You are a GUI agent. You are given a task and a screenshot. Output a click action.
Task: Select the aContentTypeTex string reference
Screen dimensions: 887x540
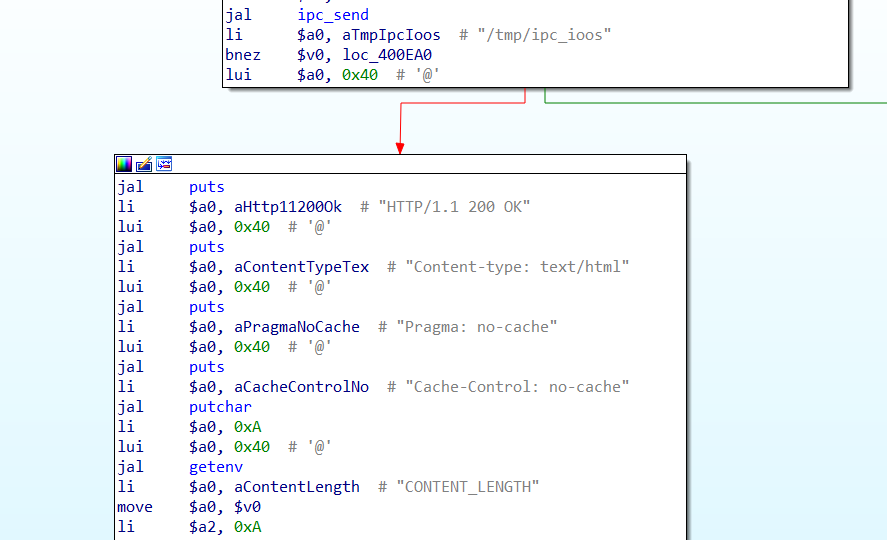click(301, 267)
